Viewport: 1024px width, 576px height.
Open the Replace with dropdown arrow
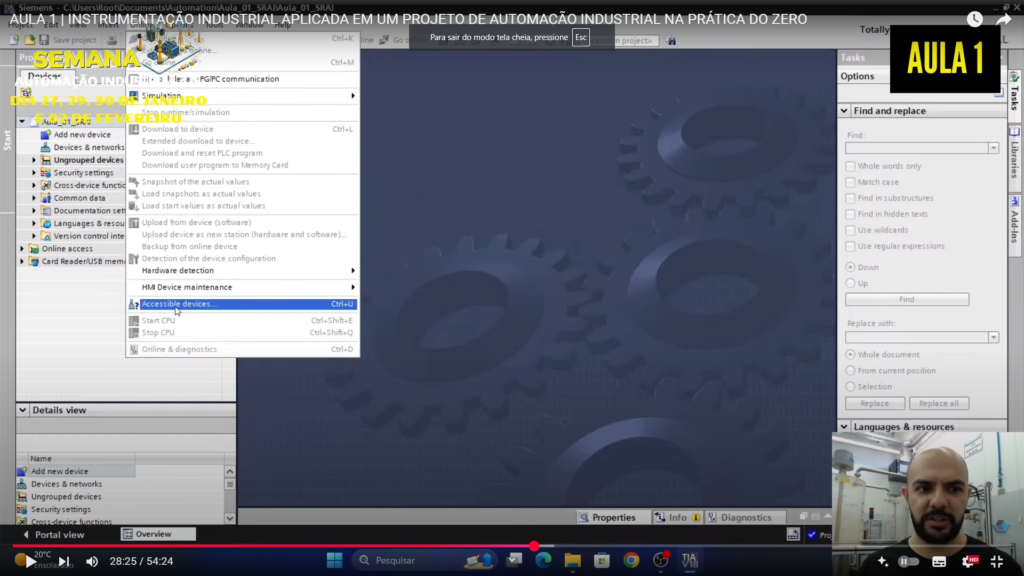(993, 338)
